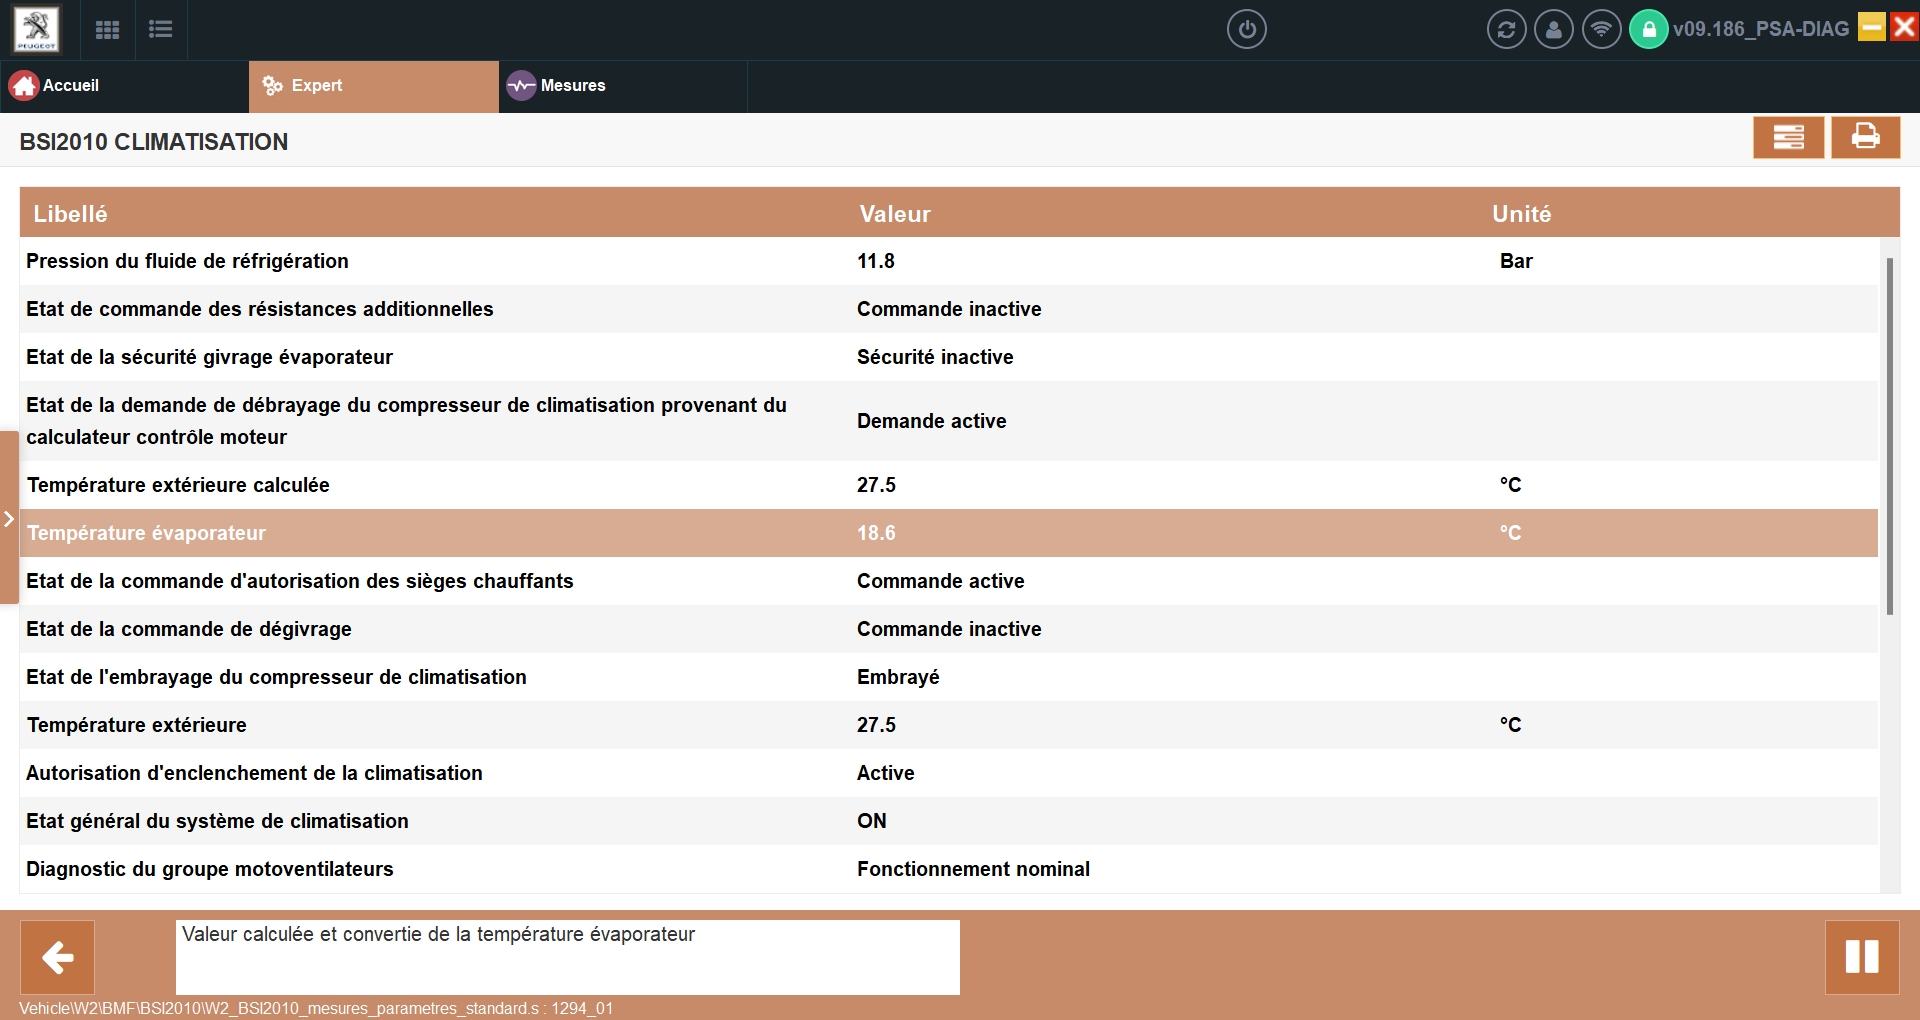Click the green lock icon

tap(1648, 29)
